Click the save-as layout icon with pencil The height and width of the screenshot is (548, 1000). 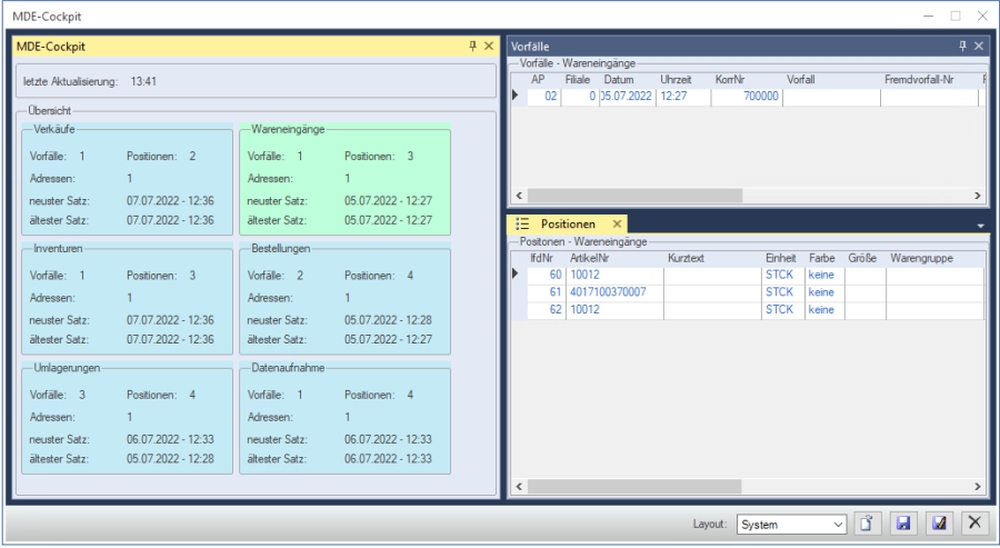[x=939, y=524]
